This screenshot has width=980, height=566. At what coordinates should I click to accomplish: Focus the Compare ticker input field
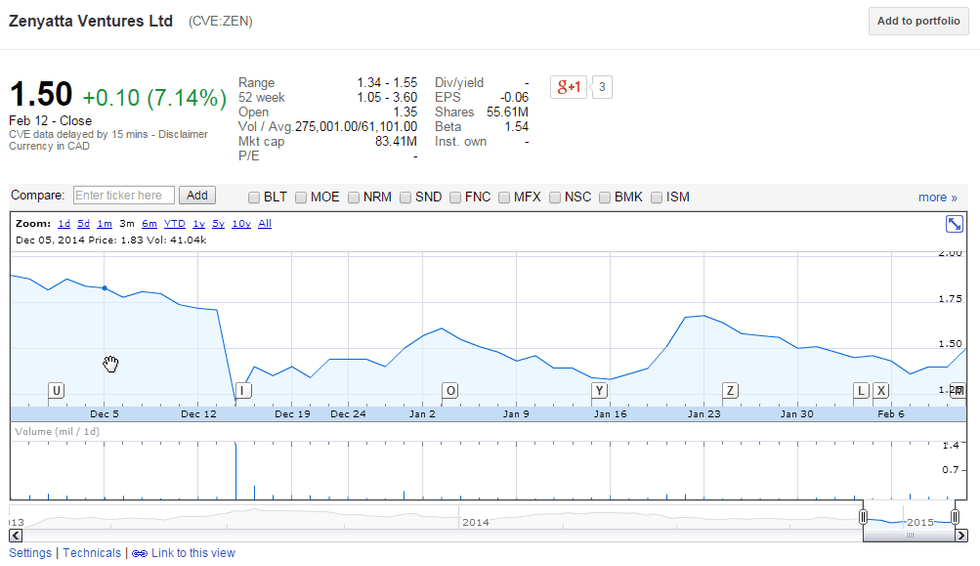(124, 196)
